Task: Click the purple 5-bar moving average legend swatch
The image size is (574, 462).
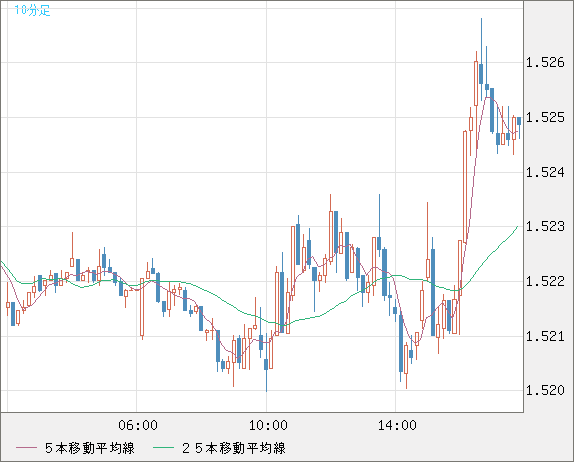Action: [26, 448]
